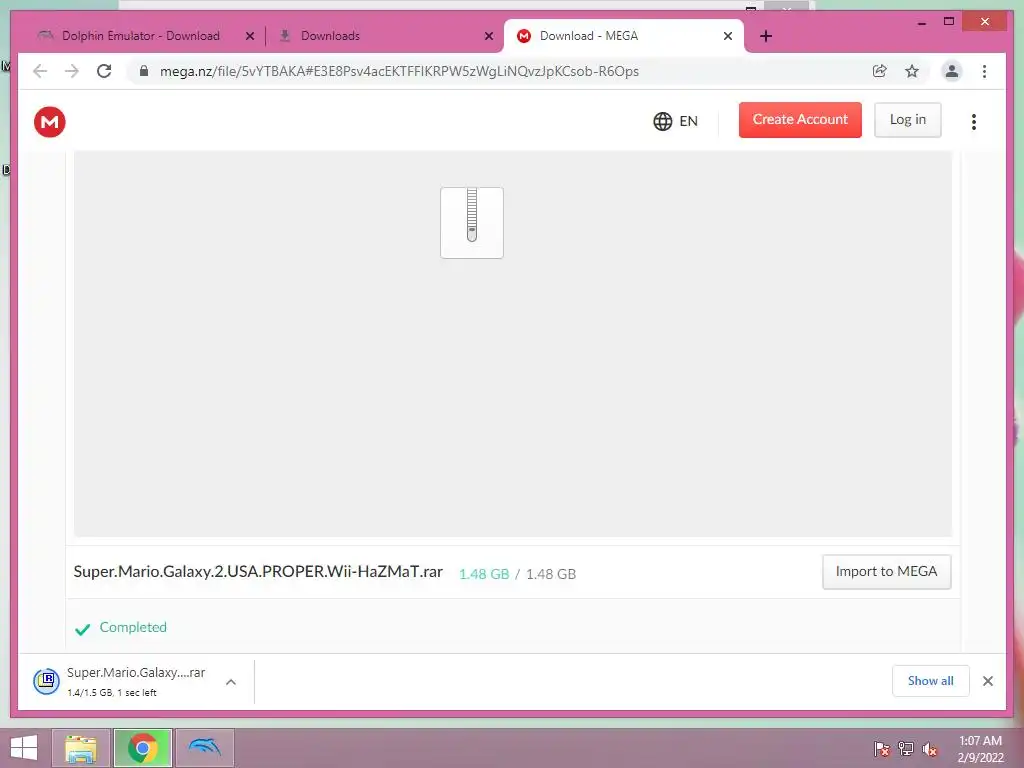The height and width of the screenshot is (768, 1024).
Task: Minimize the Chrome window
Action: click(921, 22)
